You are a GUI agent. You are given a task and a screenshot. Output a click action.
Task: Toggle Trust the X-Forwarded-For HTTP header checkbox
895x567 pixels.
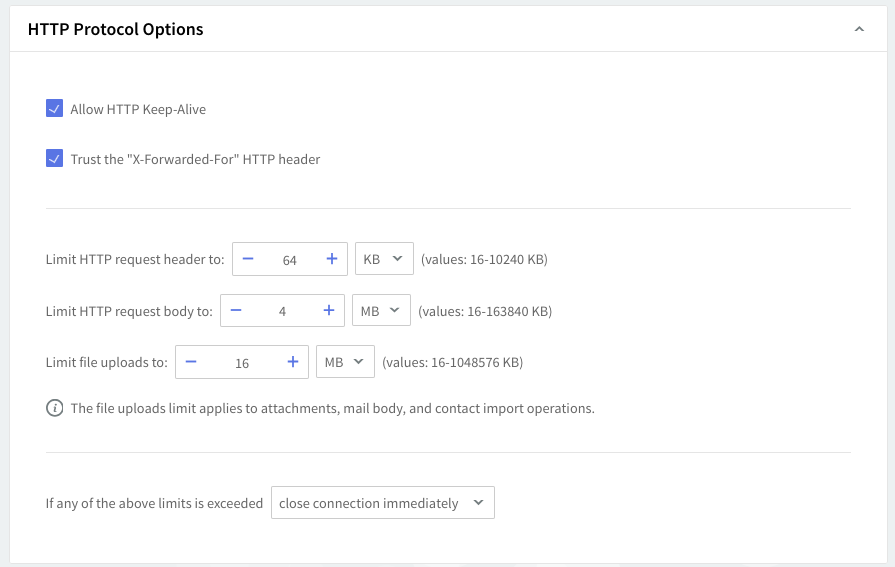tap(55, 159)
